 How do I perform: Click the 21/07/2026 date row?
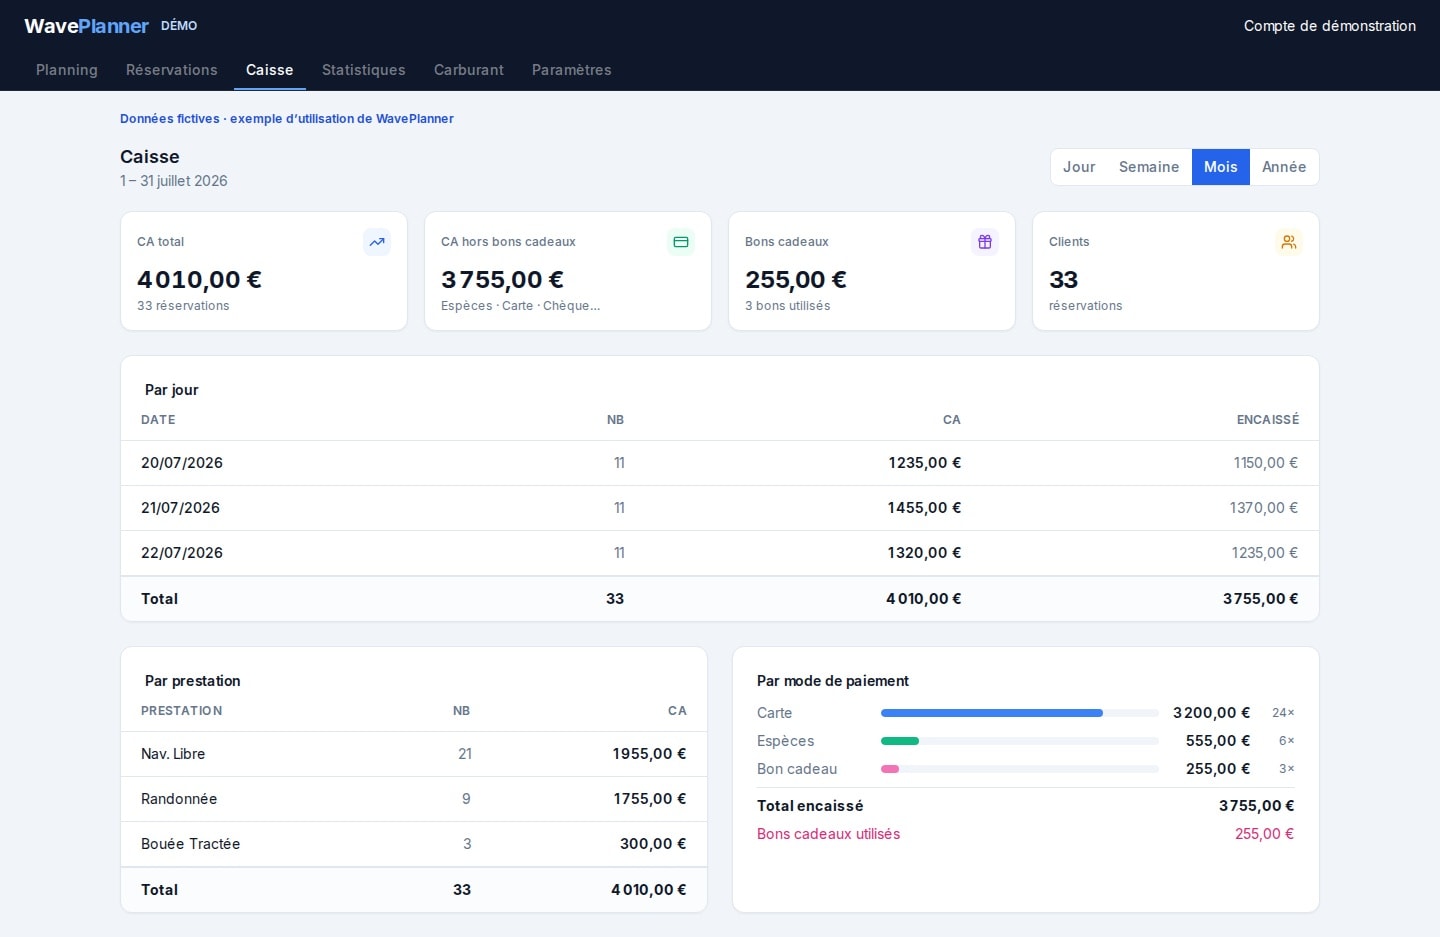point(720,508)
